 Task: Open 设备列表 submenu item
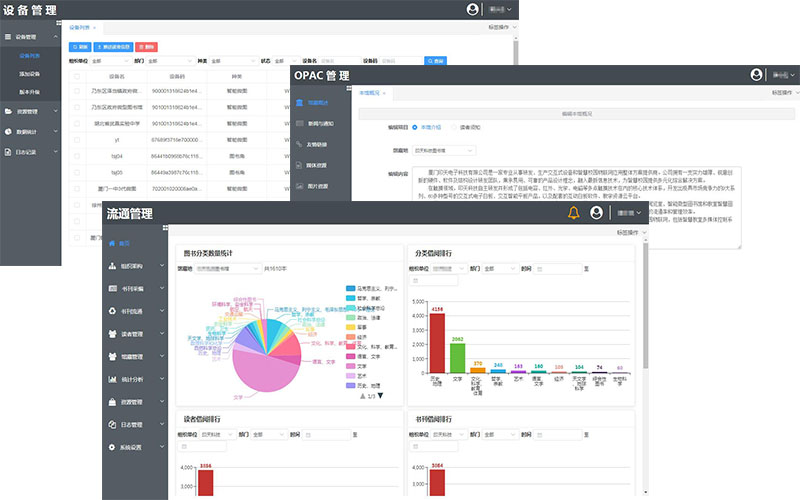point(30,56)
